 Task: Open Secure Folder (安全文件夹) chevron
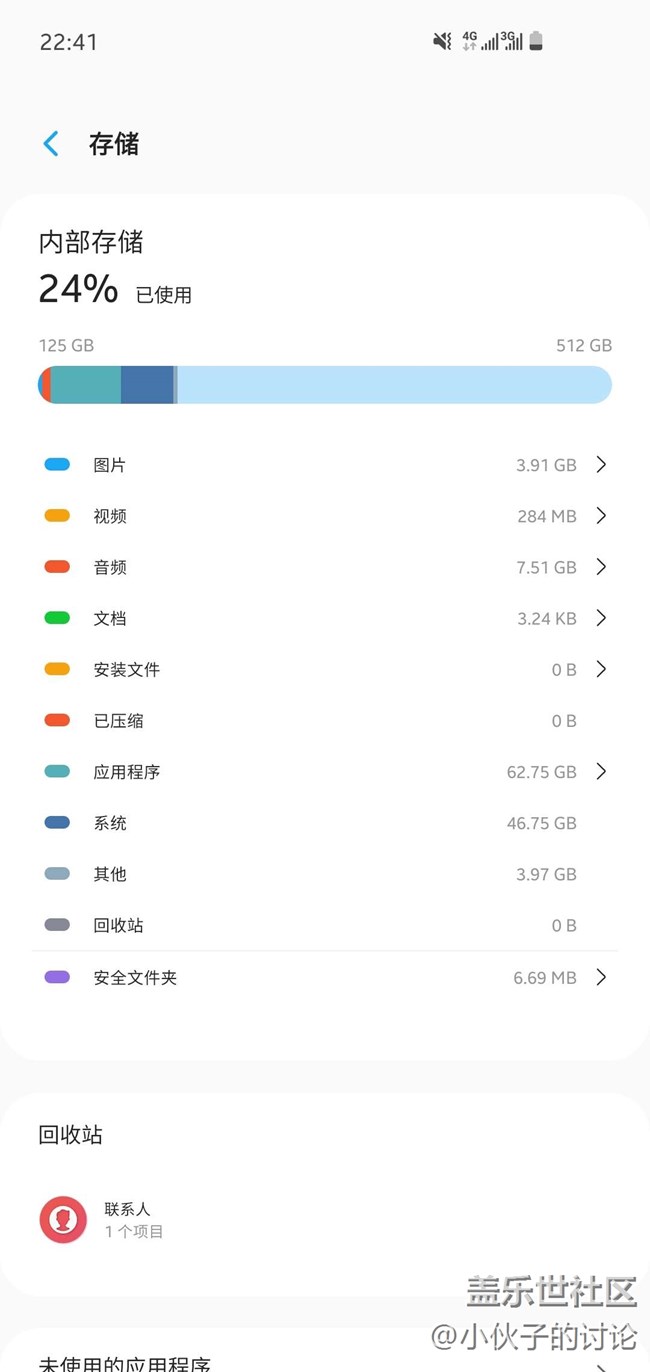tap(601, 977)
